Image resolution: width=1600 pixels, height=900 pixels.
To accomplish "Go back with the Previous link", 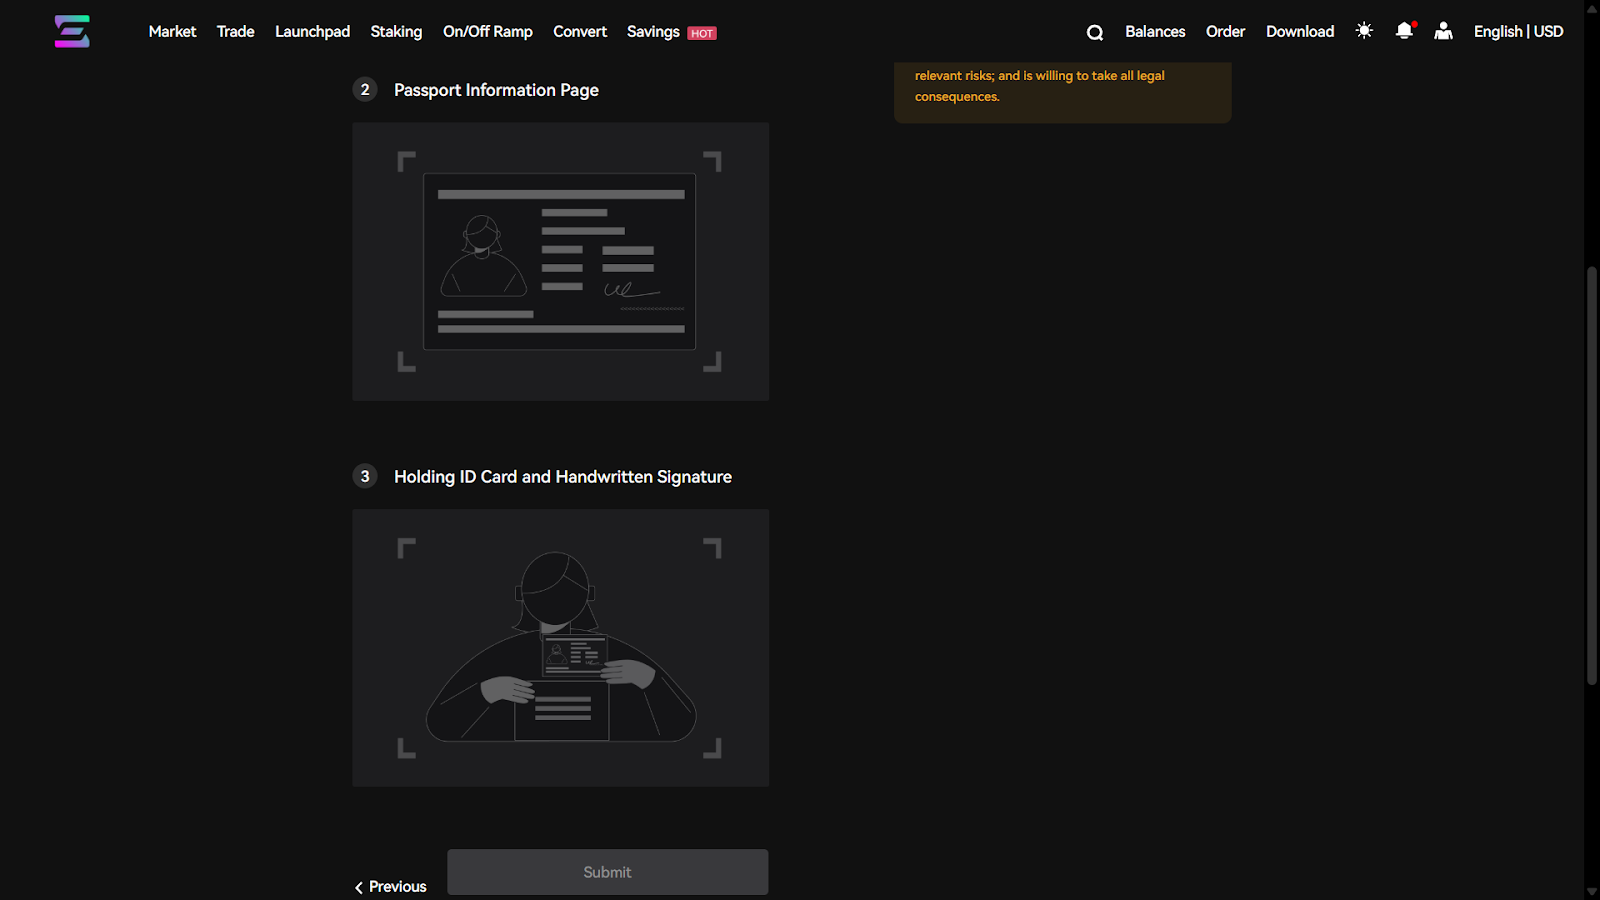I will click(391, 887).
